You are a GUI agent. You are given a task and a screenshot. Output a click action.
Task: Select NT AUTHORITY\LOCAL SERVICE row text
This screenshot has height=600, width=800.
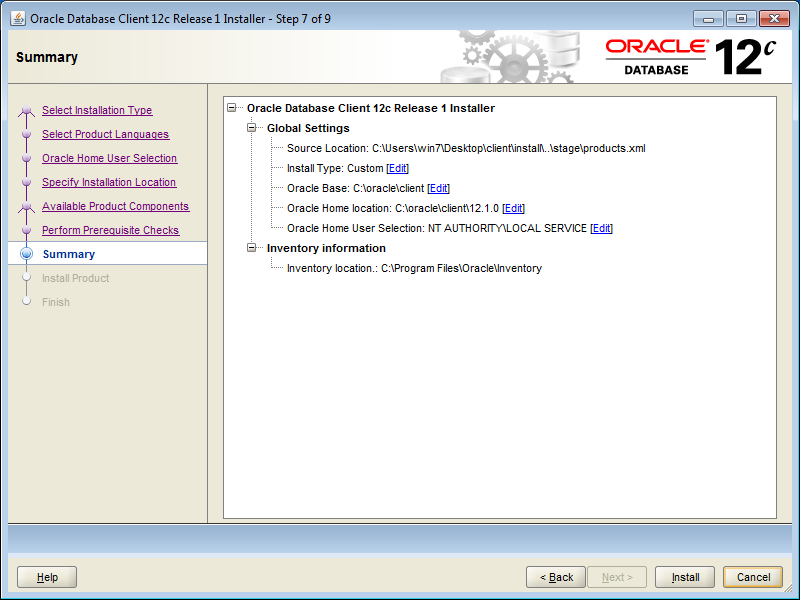tap(437, 228)
